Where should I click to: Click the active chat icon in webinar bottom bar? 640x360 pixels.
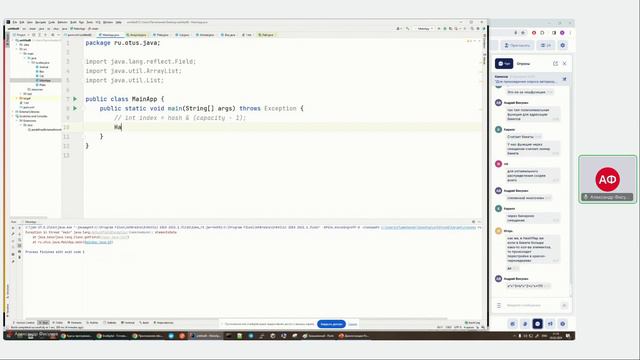pyautogui.click(x=538, y=324)
